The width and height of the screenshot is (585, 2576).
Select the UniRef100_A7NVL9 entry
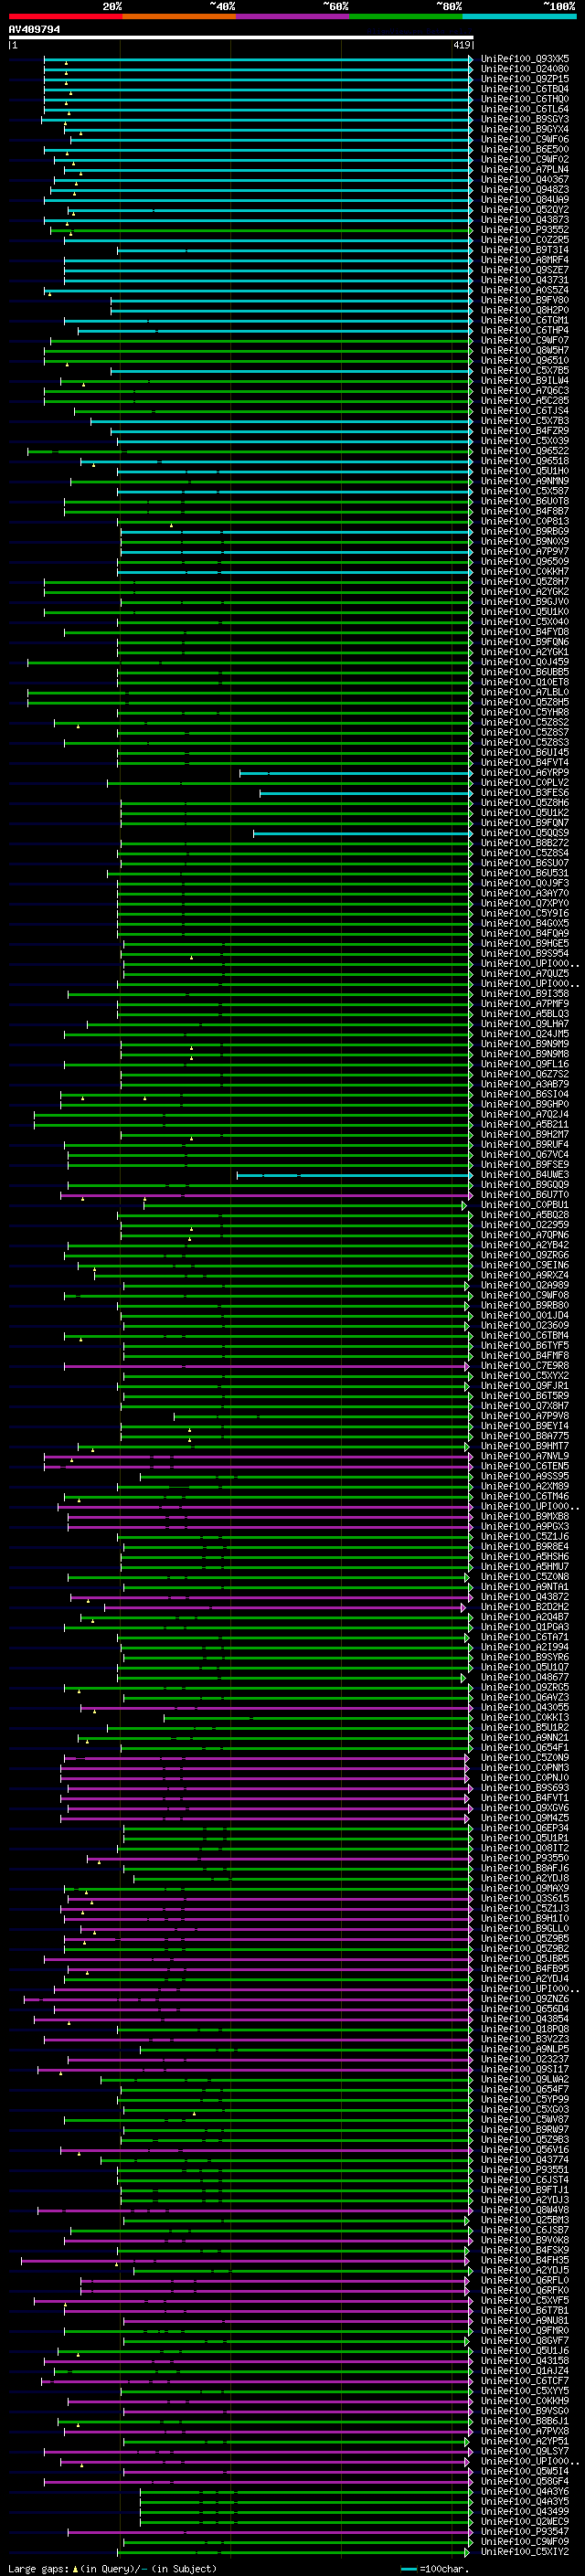coord(525,1456)
